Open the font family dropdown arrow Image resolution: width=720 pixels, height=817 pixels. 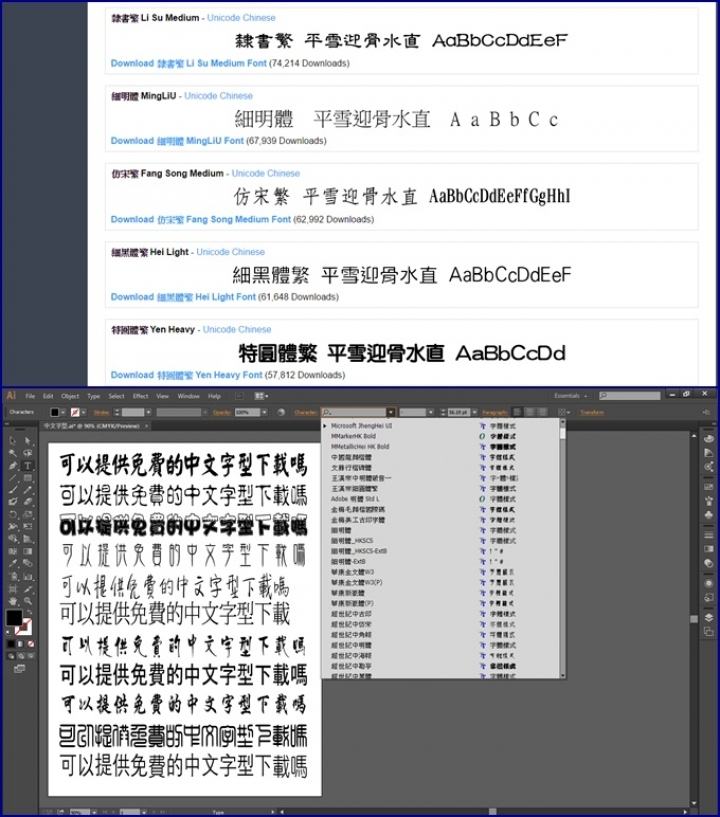point(391,412)
